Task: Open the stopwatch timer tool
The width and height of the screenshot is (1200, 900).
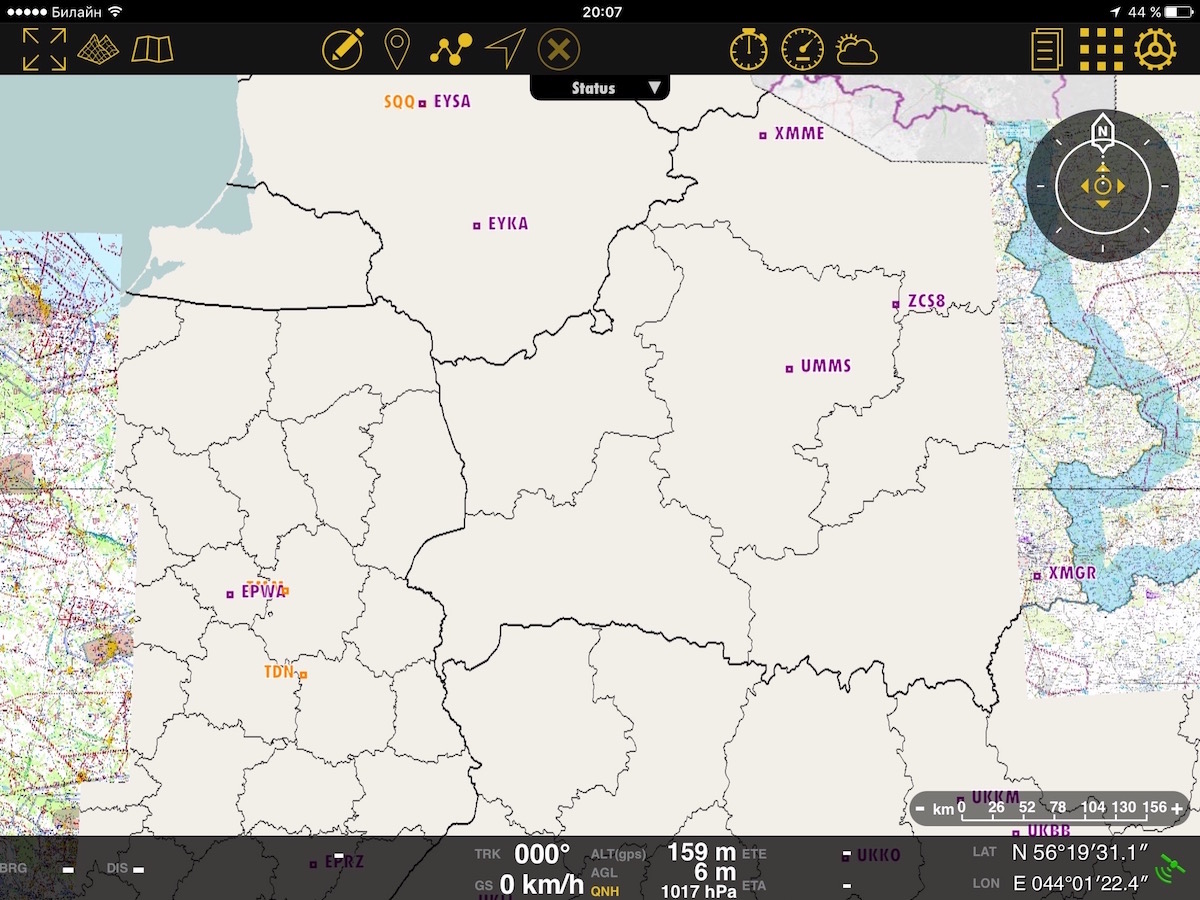Action: pyautogui.click(x=748, y=49)
